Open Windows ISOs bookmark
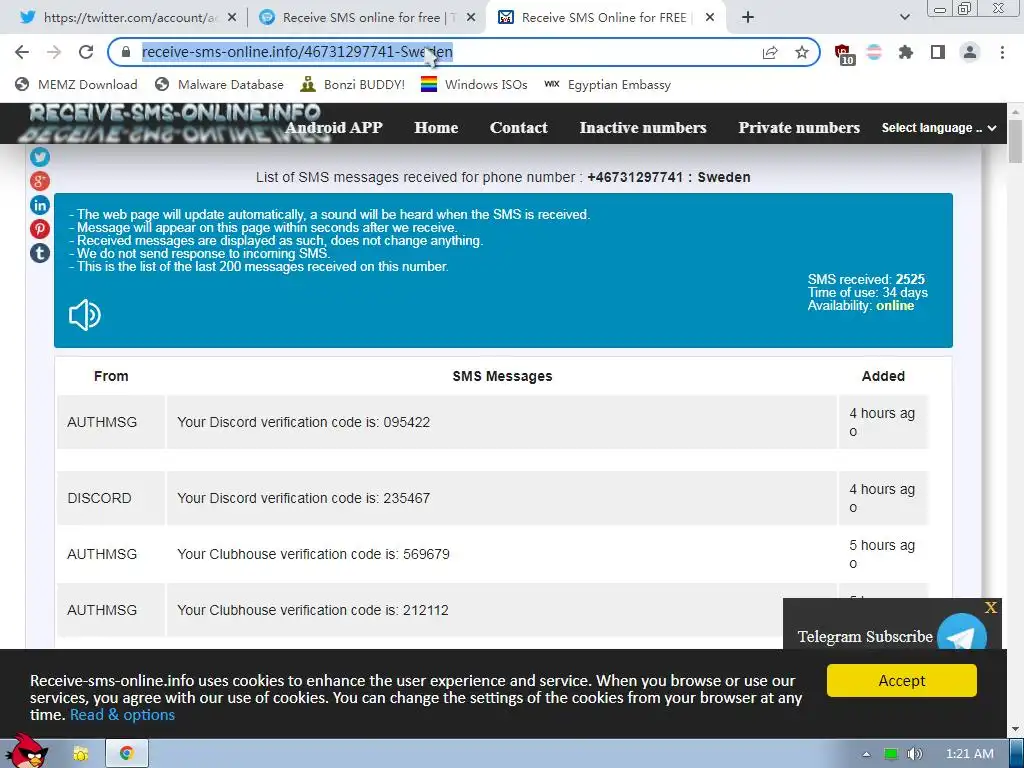 click(474, 84)
